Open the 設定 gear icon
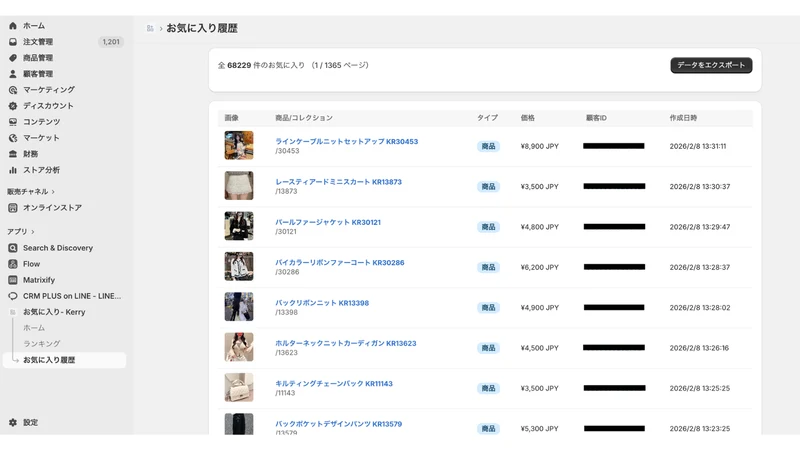Image resolution: width=800 pixels, height=450 pixels. pyautogui.click(x=13, y=422)
